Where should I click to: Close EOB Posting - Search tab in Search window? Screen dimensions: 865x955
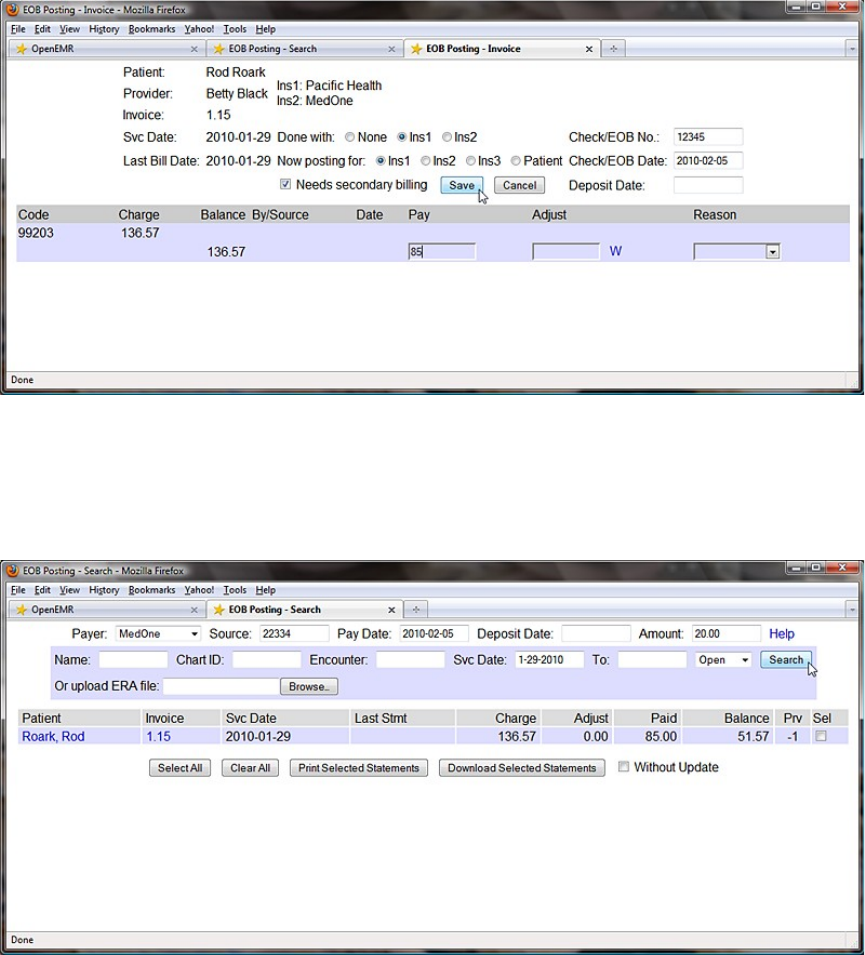(x=392, y=610)
